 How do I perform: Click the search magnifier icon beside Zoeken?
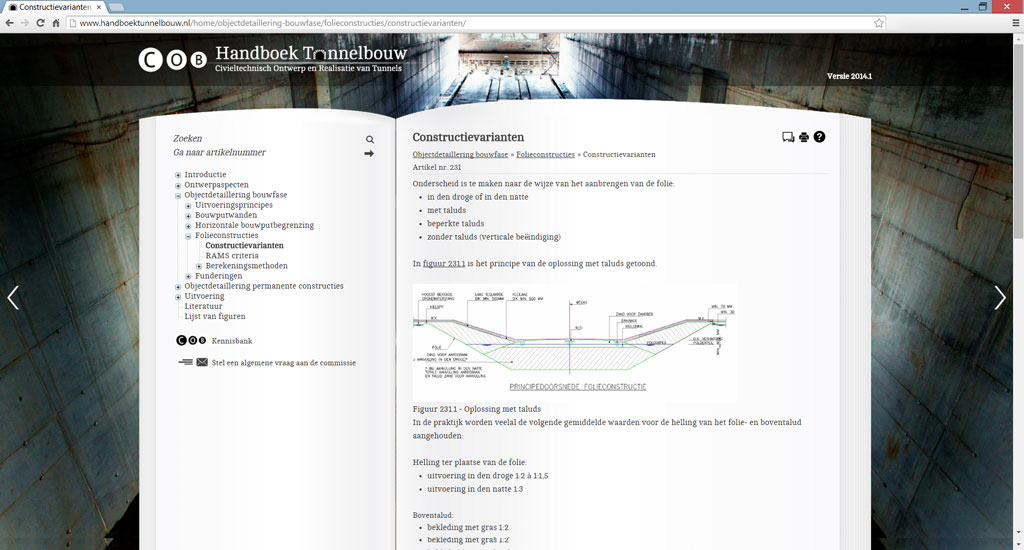[x=370, y=140]
